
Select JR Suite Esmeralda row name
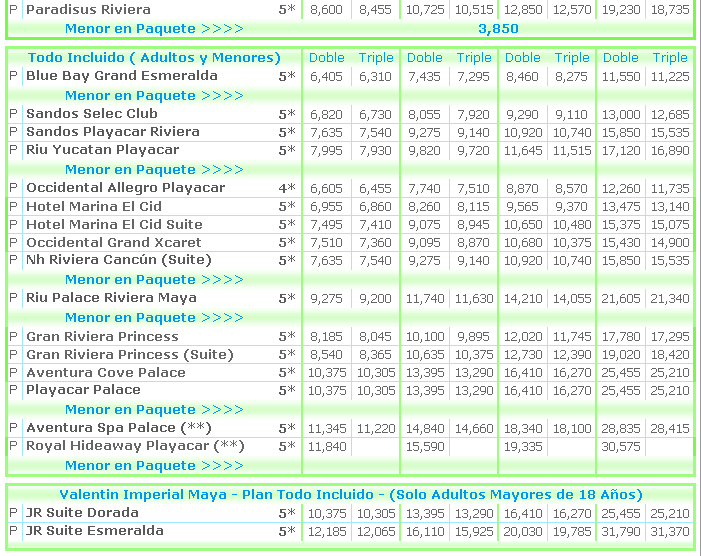point(95,531)
